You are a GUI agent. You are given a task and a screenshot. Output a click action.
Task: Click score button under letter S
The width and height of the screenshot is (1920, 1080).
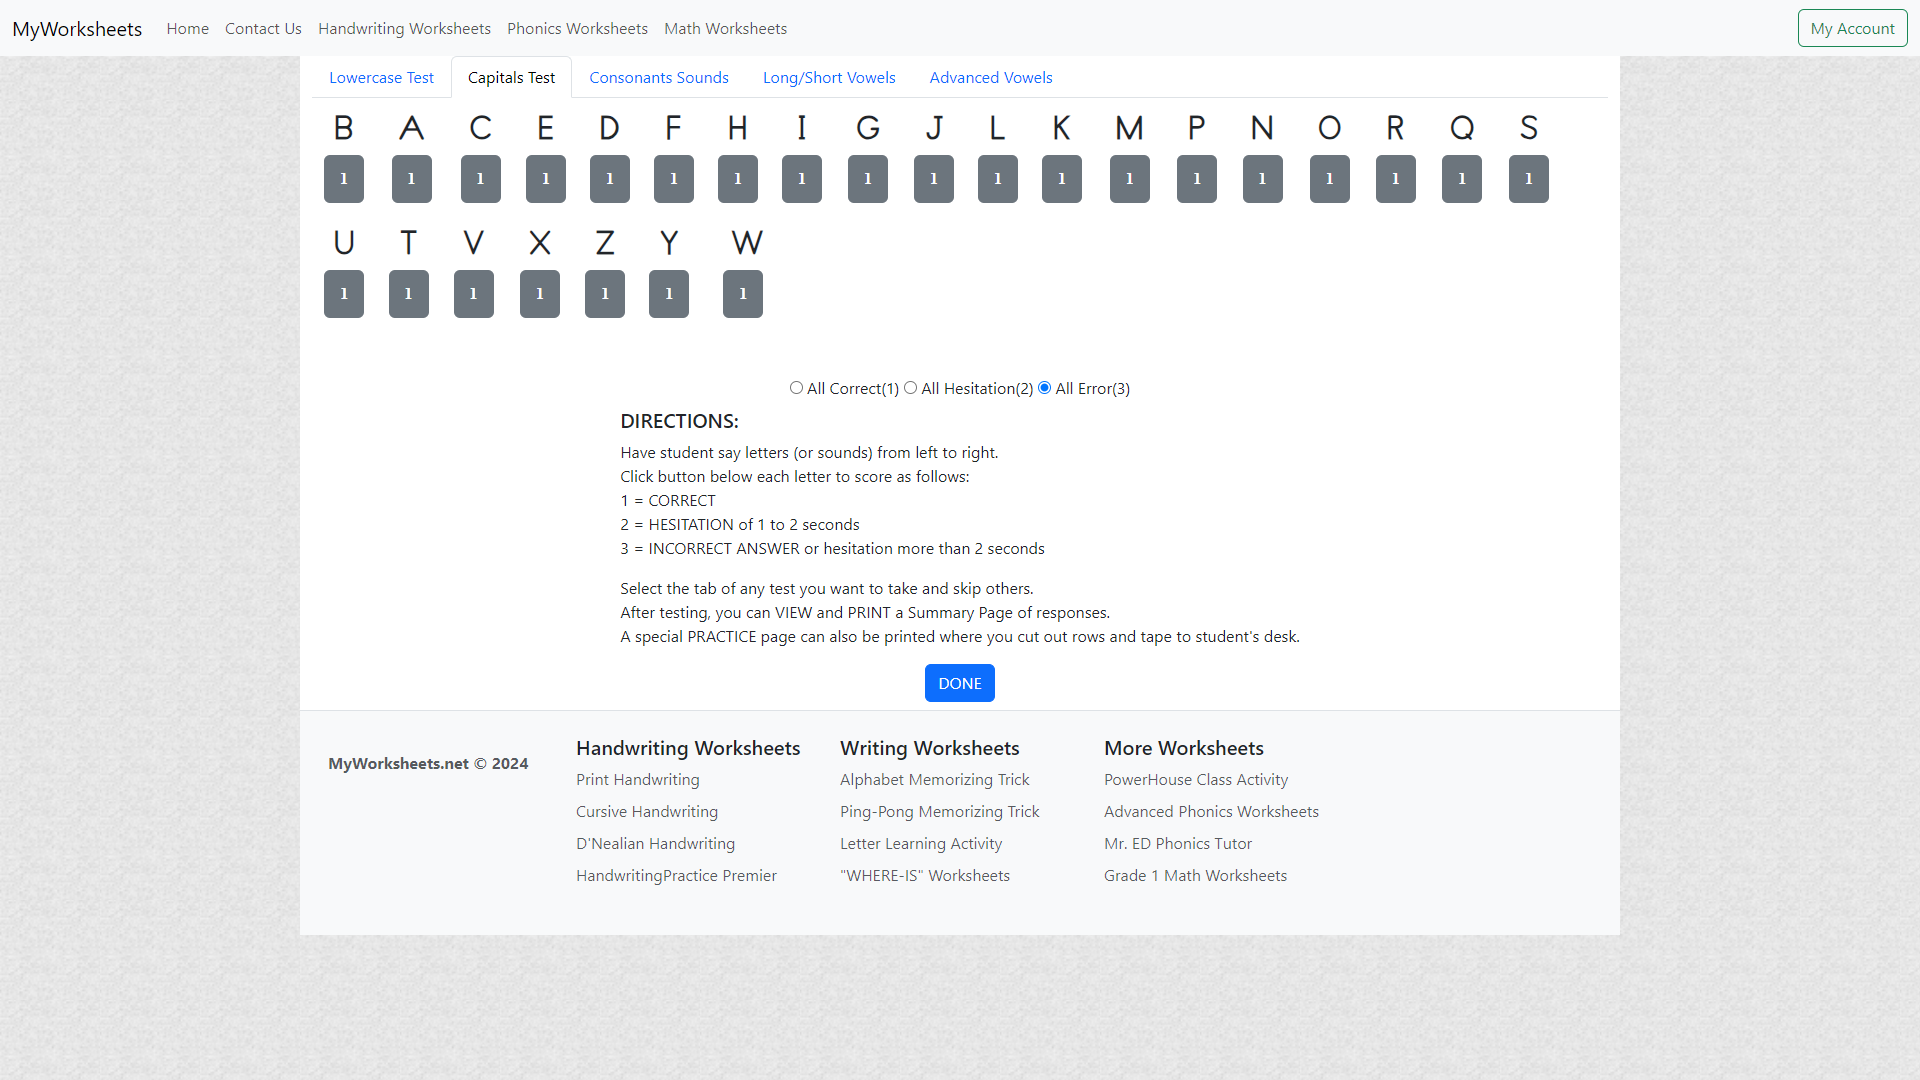pos(1529,179)
